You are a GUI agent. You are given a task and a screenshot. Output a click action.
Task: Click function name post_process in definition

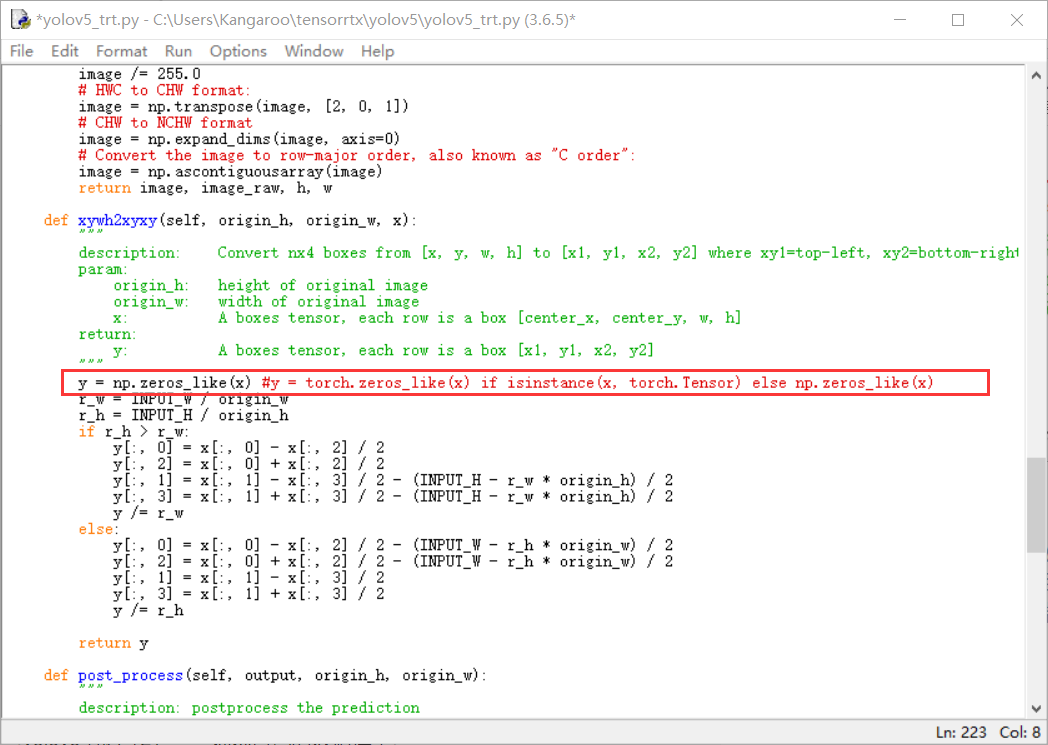(130, 676)
